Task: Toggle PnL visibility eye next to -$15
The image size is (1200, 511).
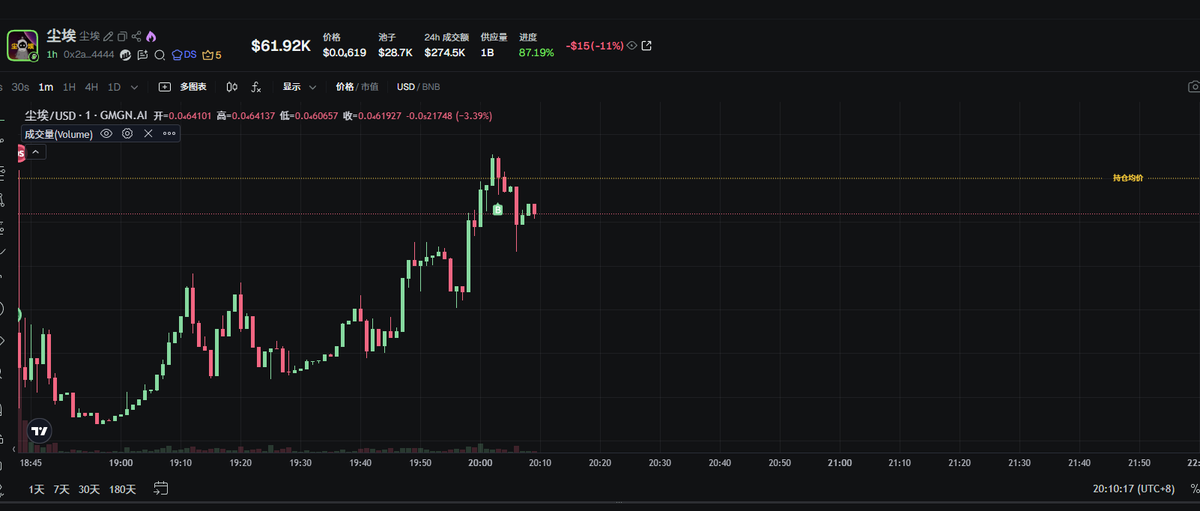Action: 632,46
